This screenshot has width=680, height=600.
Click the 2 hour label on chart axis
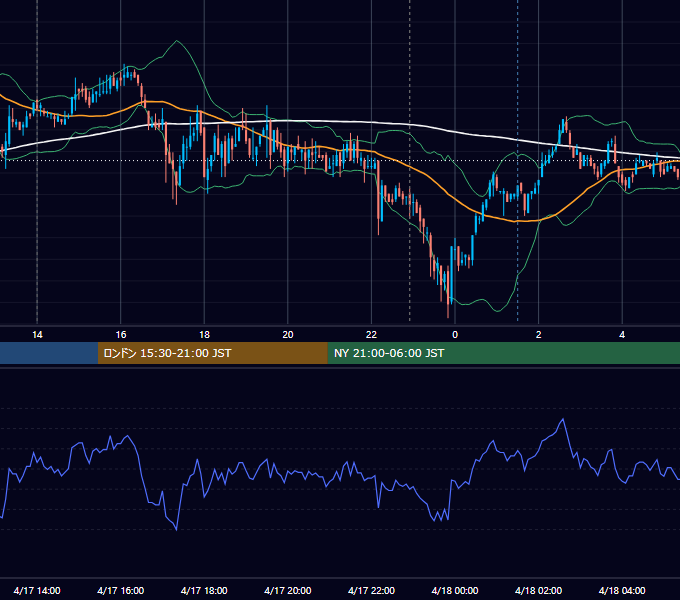538,335
